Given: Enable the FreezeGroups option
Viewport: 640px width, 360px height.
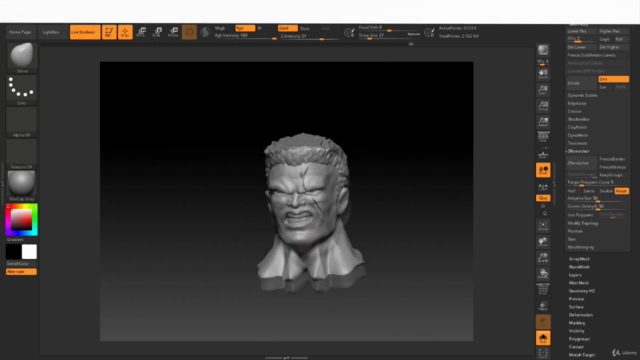Looking at the screenshot, I should 612,167.
